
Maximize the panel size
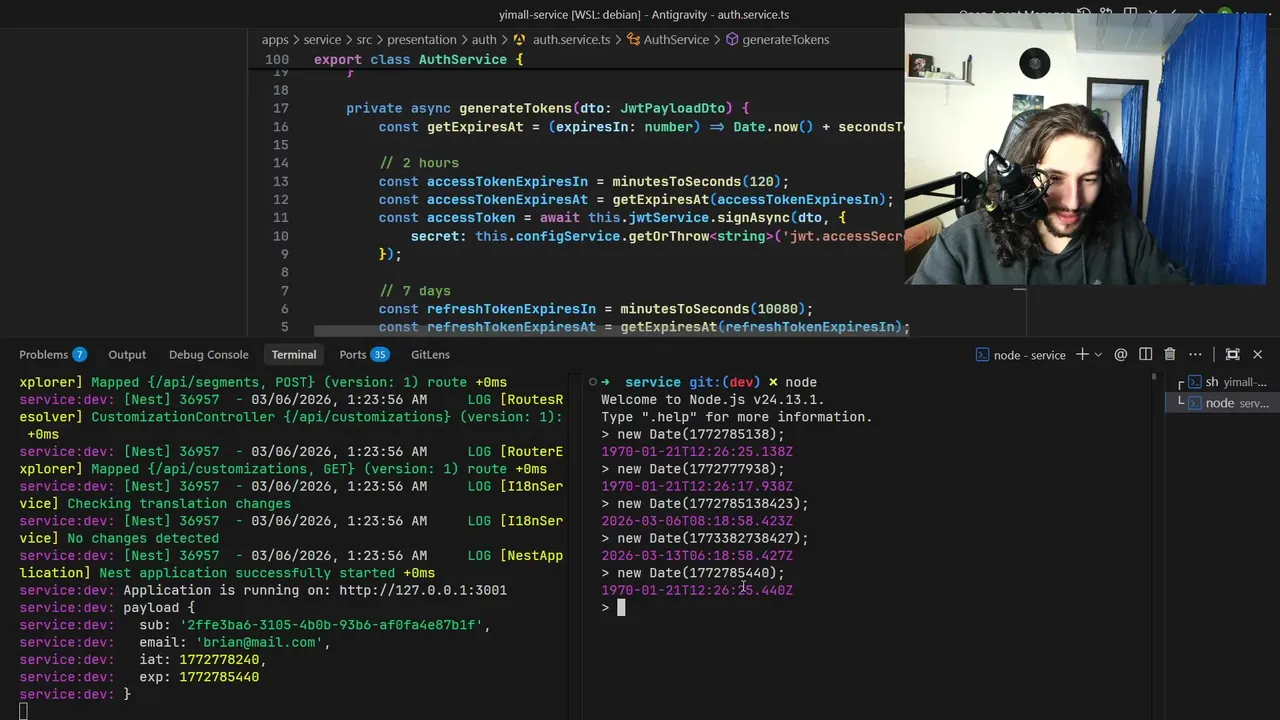[x=1232, y=354]
